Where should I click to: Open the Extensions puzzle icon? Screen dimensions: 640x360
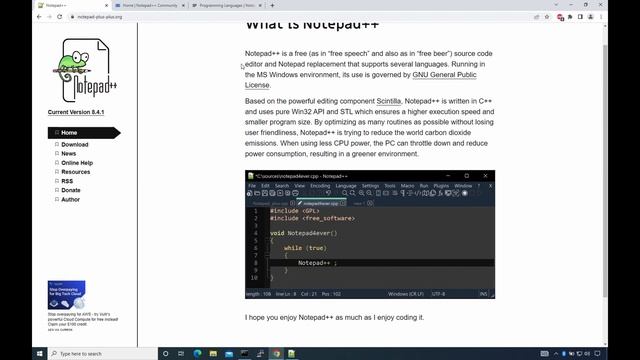point(570,17)
